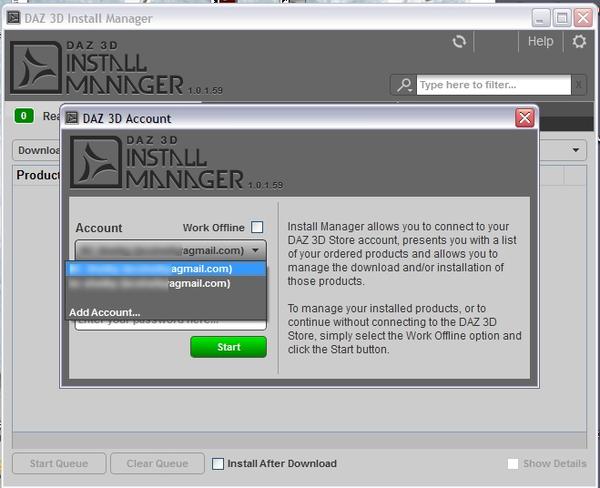Click the Clear Queue button
Image resolution: width=600 pixels, height=488 pixels.
tap(157, 464)
